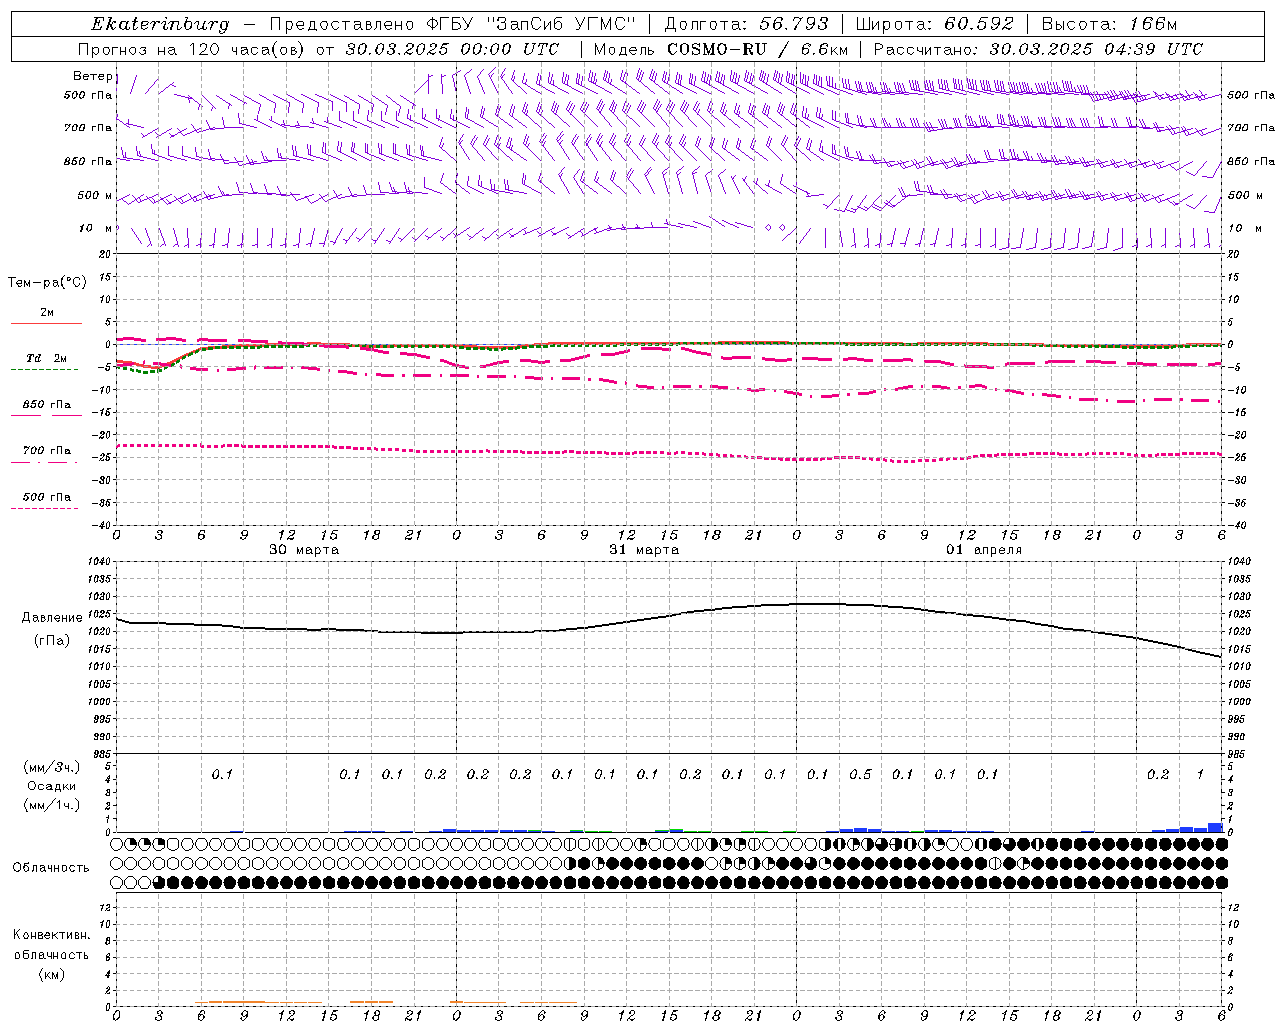1280x1024 pixels.
Task: Click the "Ветер" wind panel label
Action: click(x=93, y=76)
